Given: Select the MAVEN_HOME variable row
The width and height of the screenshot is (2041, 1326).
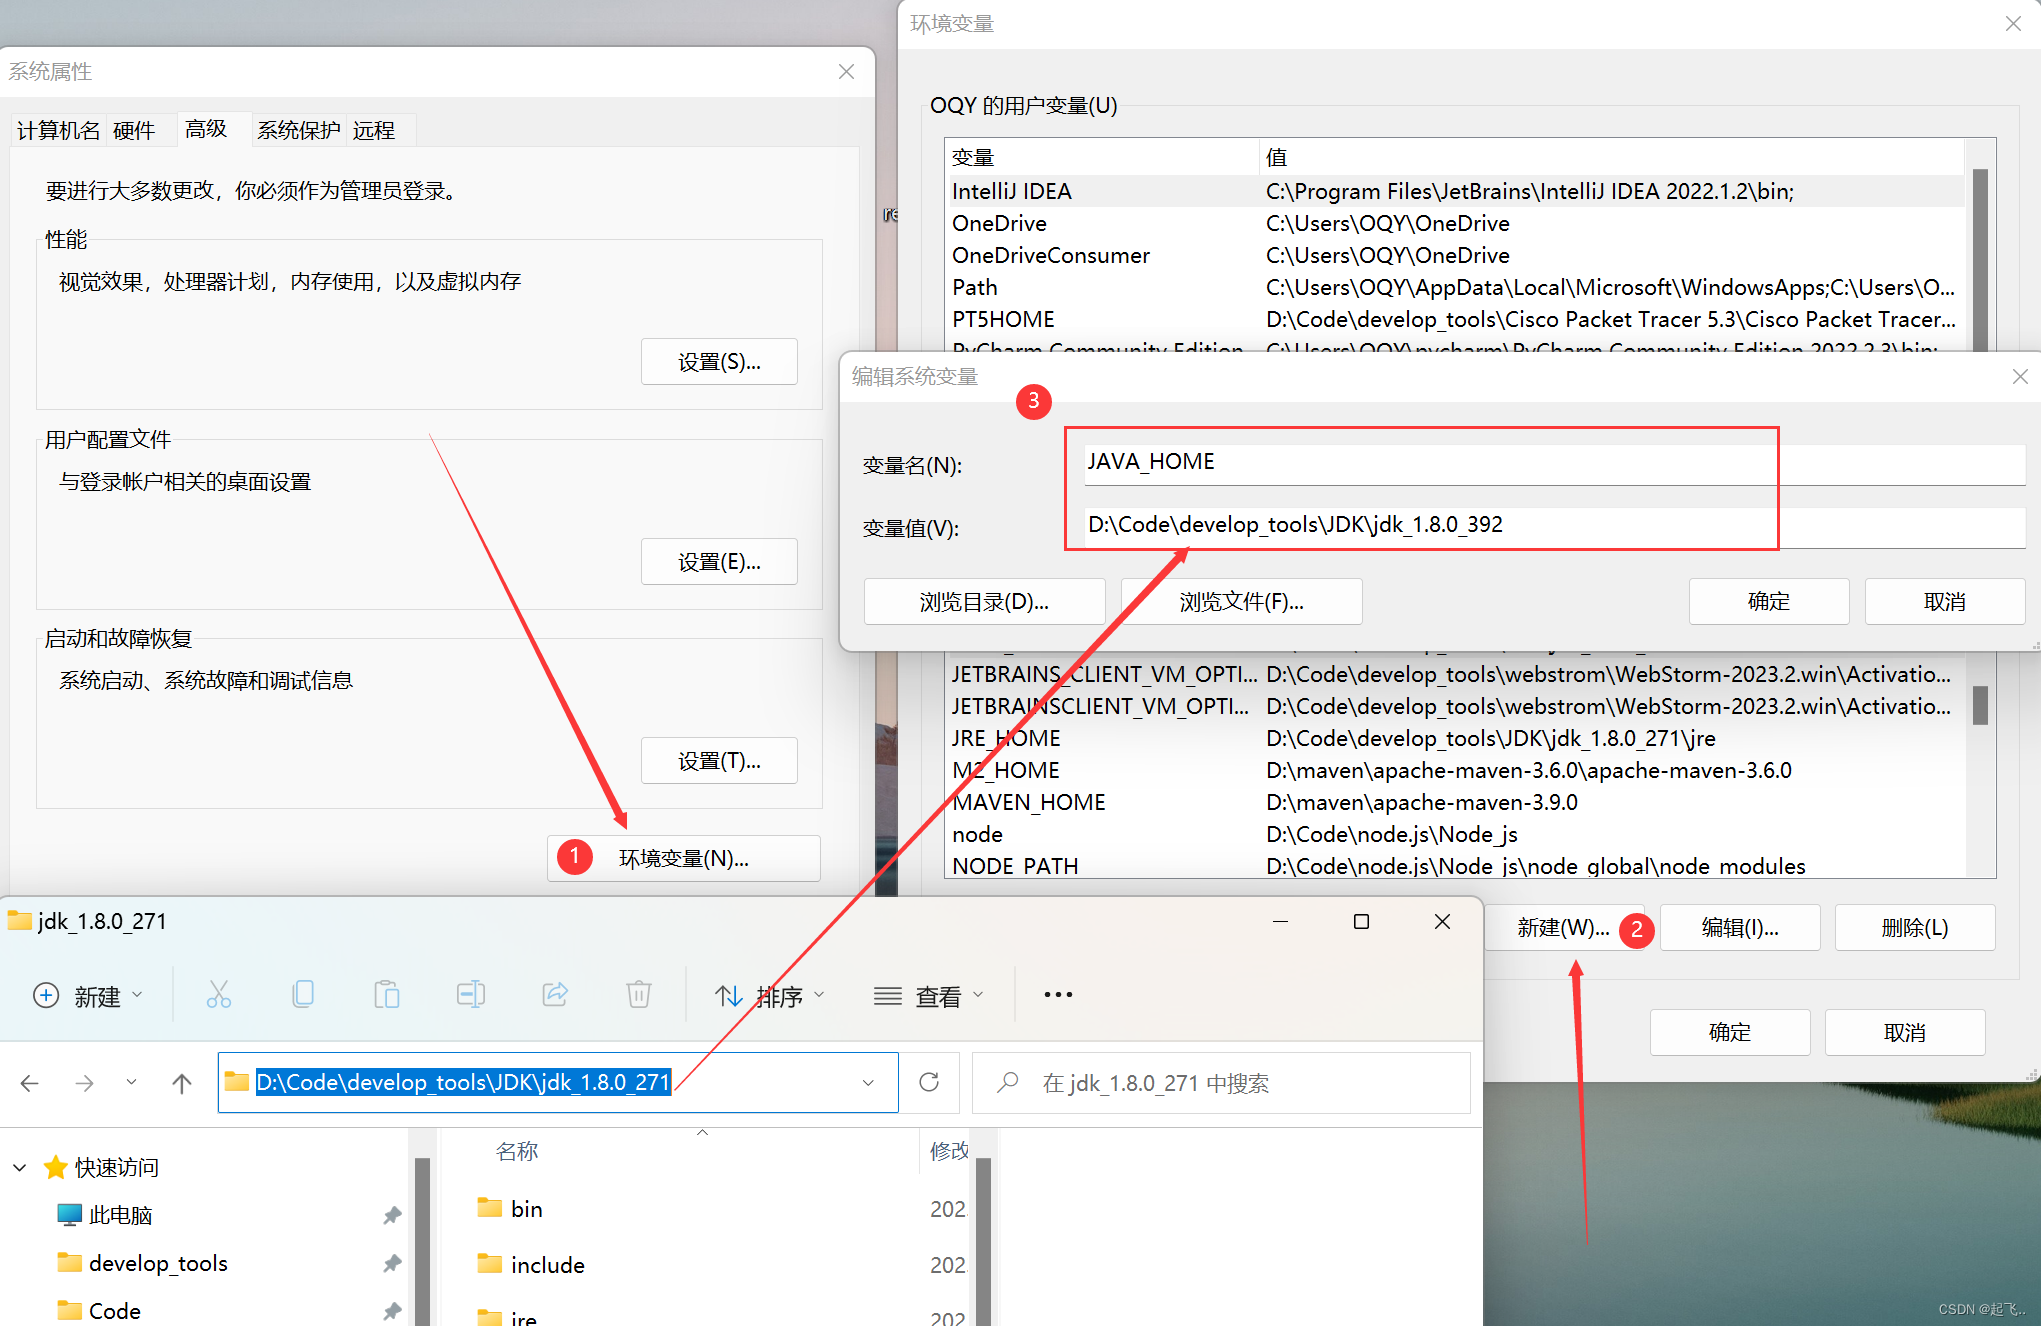Looking at the screenshot, I should tap(1029, 802).
